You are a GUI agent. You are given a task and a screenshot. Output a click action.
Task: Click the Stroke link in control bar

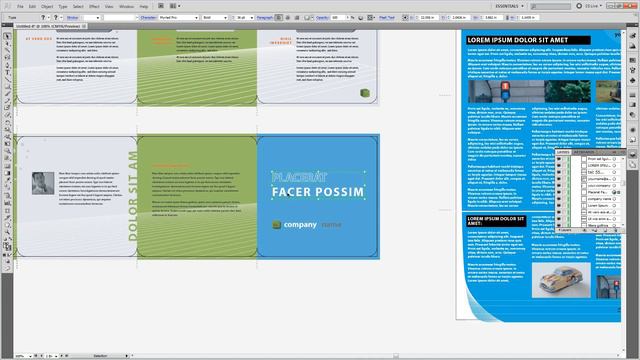(x=72, y=18)
